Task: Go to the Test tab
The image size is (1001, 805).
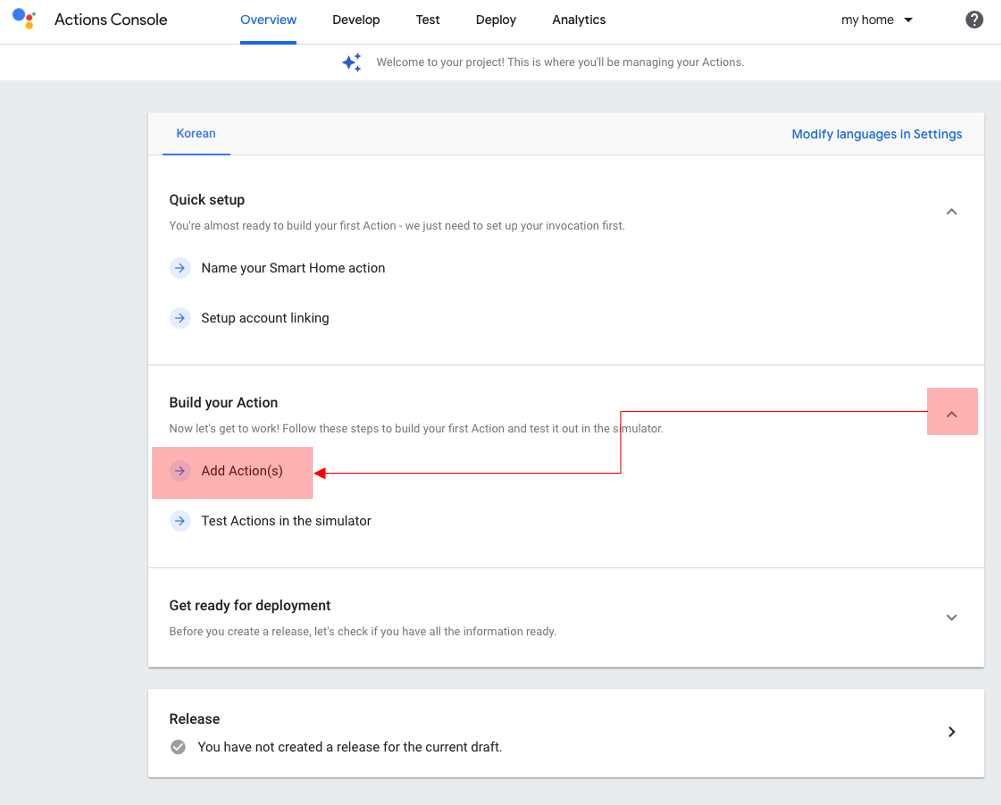Action: pyautogui.click(x=428, y=20)
